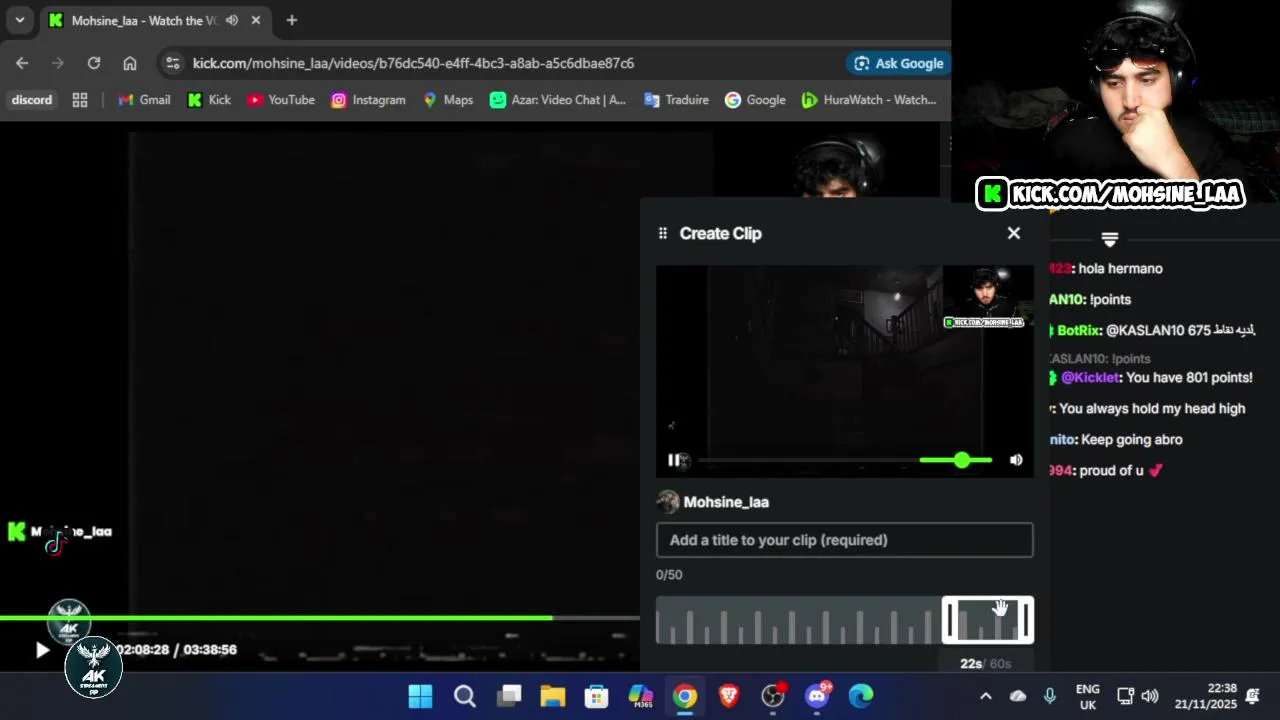This screenshot has height=720, width=1280.
Task: Click the BotRix chat username
Action: click(1078, 330)
